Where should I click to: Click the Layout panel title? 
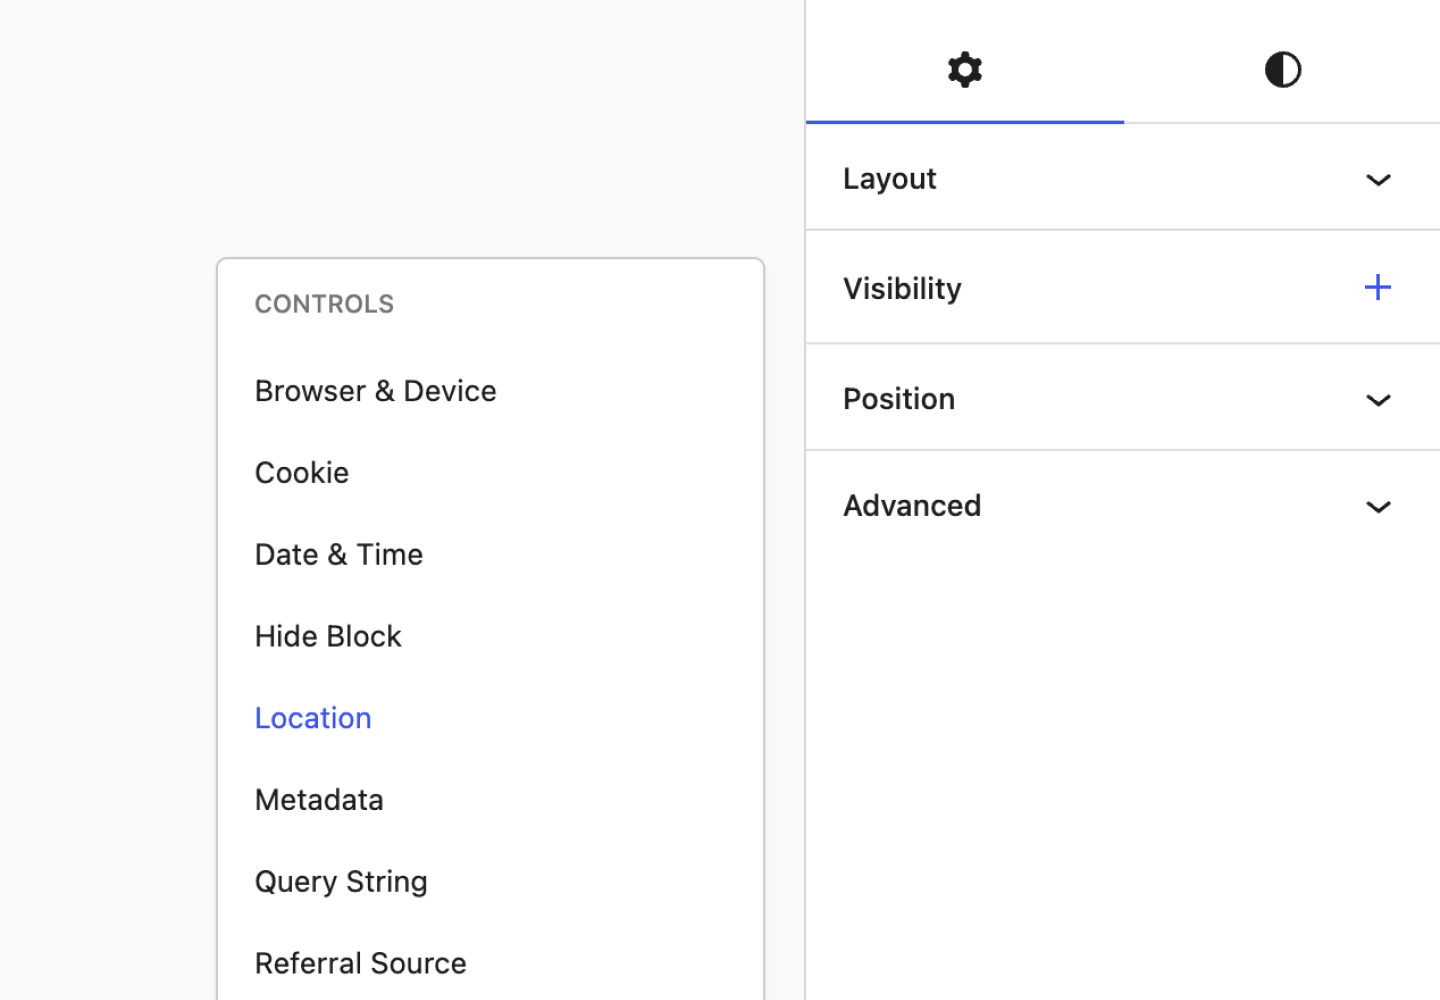[x=890, y=179]
